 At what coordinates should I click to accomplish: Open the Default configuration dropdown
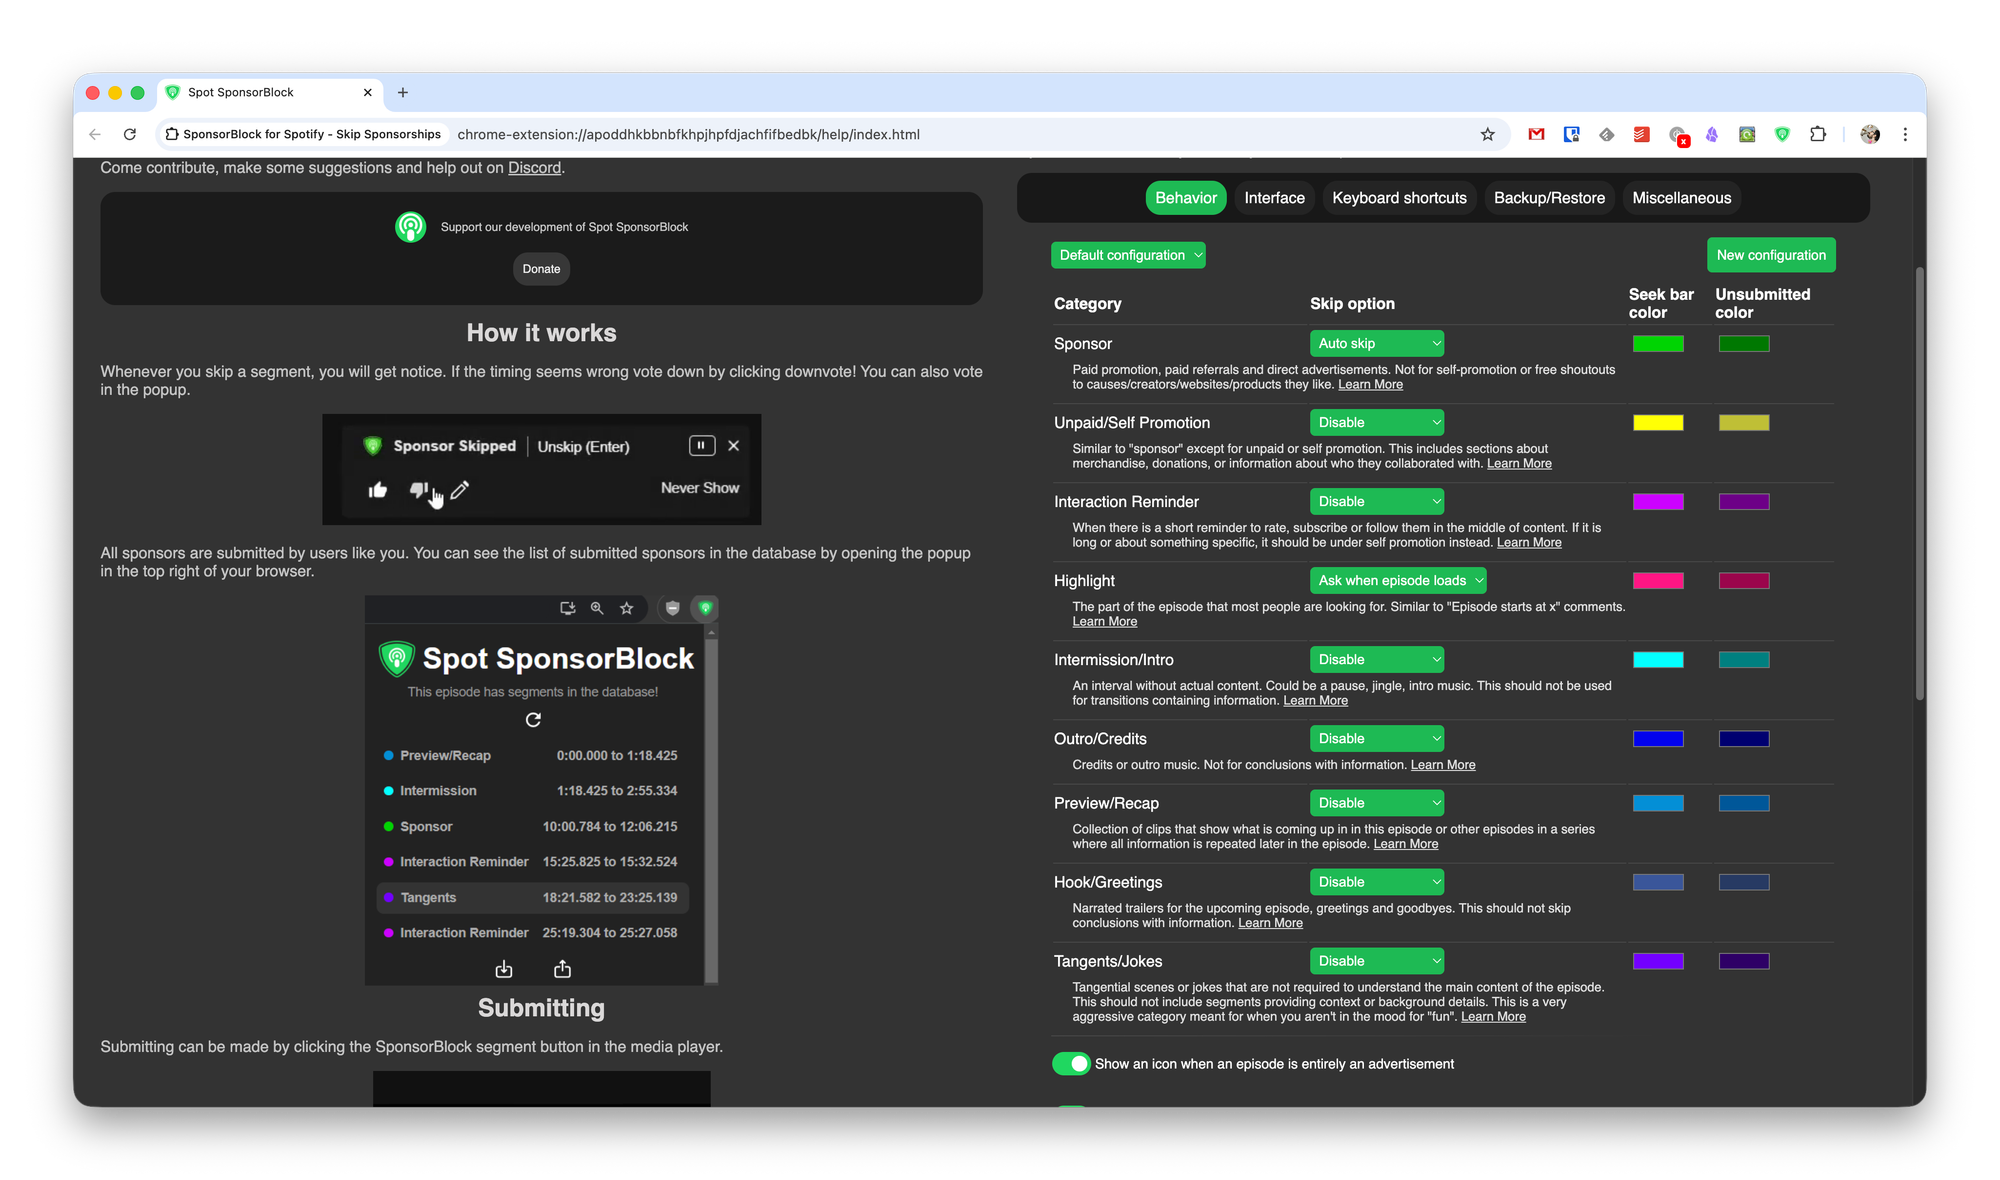point(1128,255)
